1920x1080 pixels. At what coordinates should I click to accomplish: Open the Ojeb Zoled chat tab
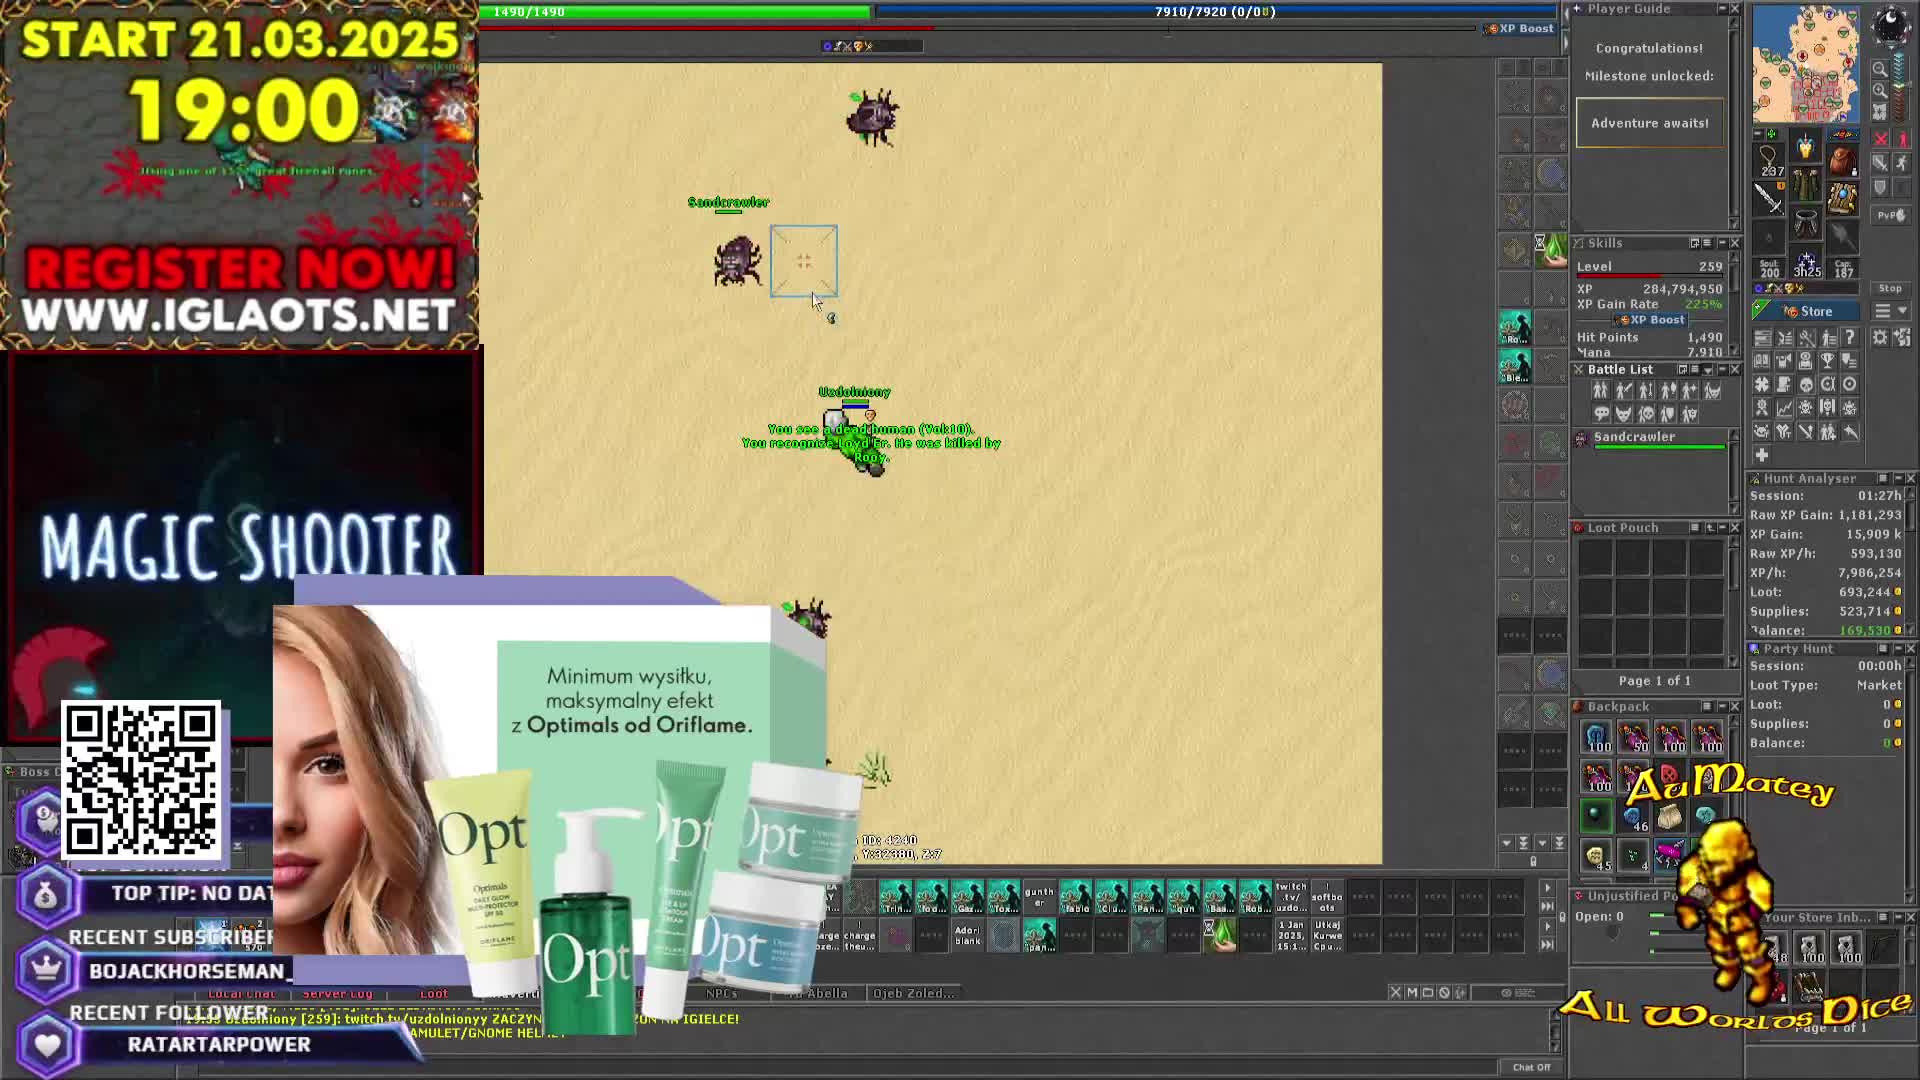[914, 993]
